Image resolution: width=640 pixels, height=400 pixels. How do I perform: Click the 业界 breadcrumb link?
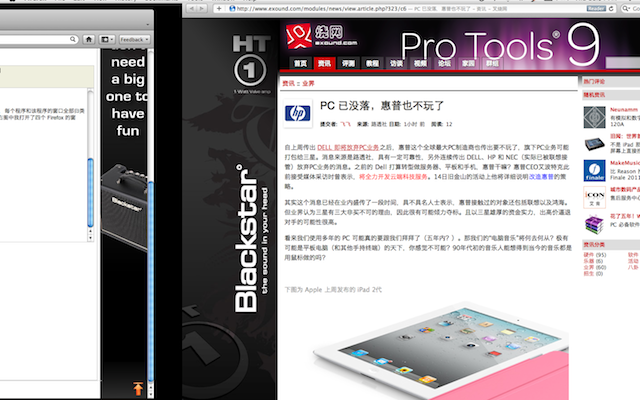coord(308,83)
